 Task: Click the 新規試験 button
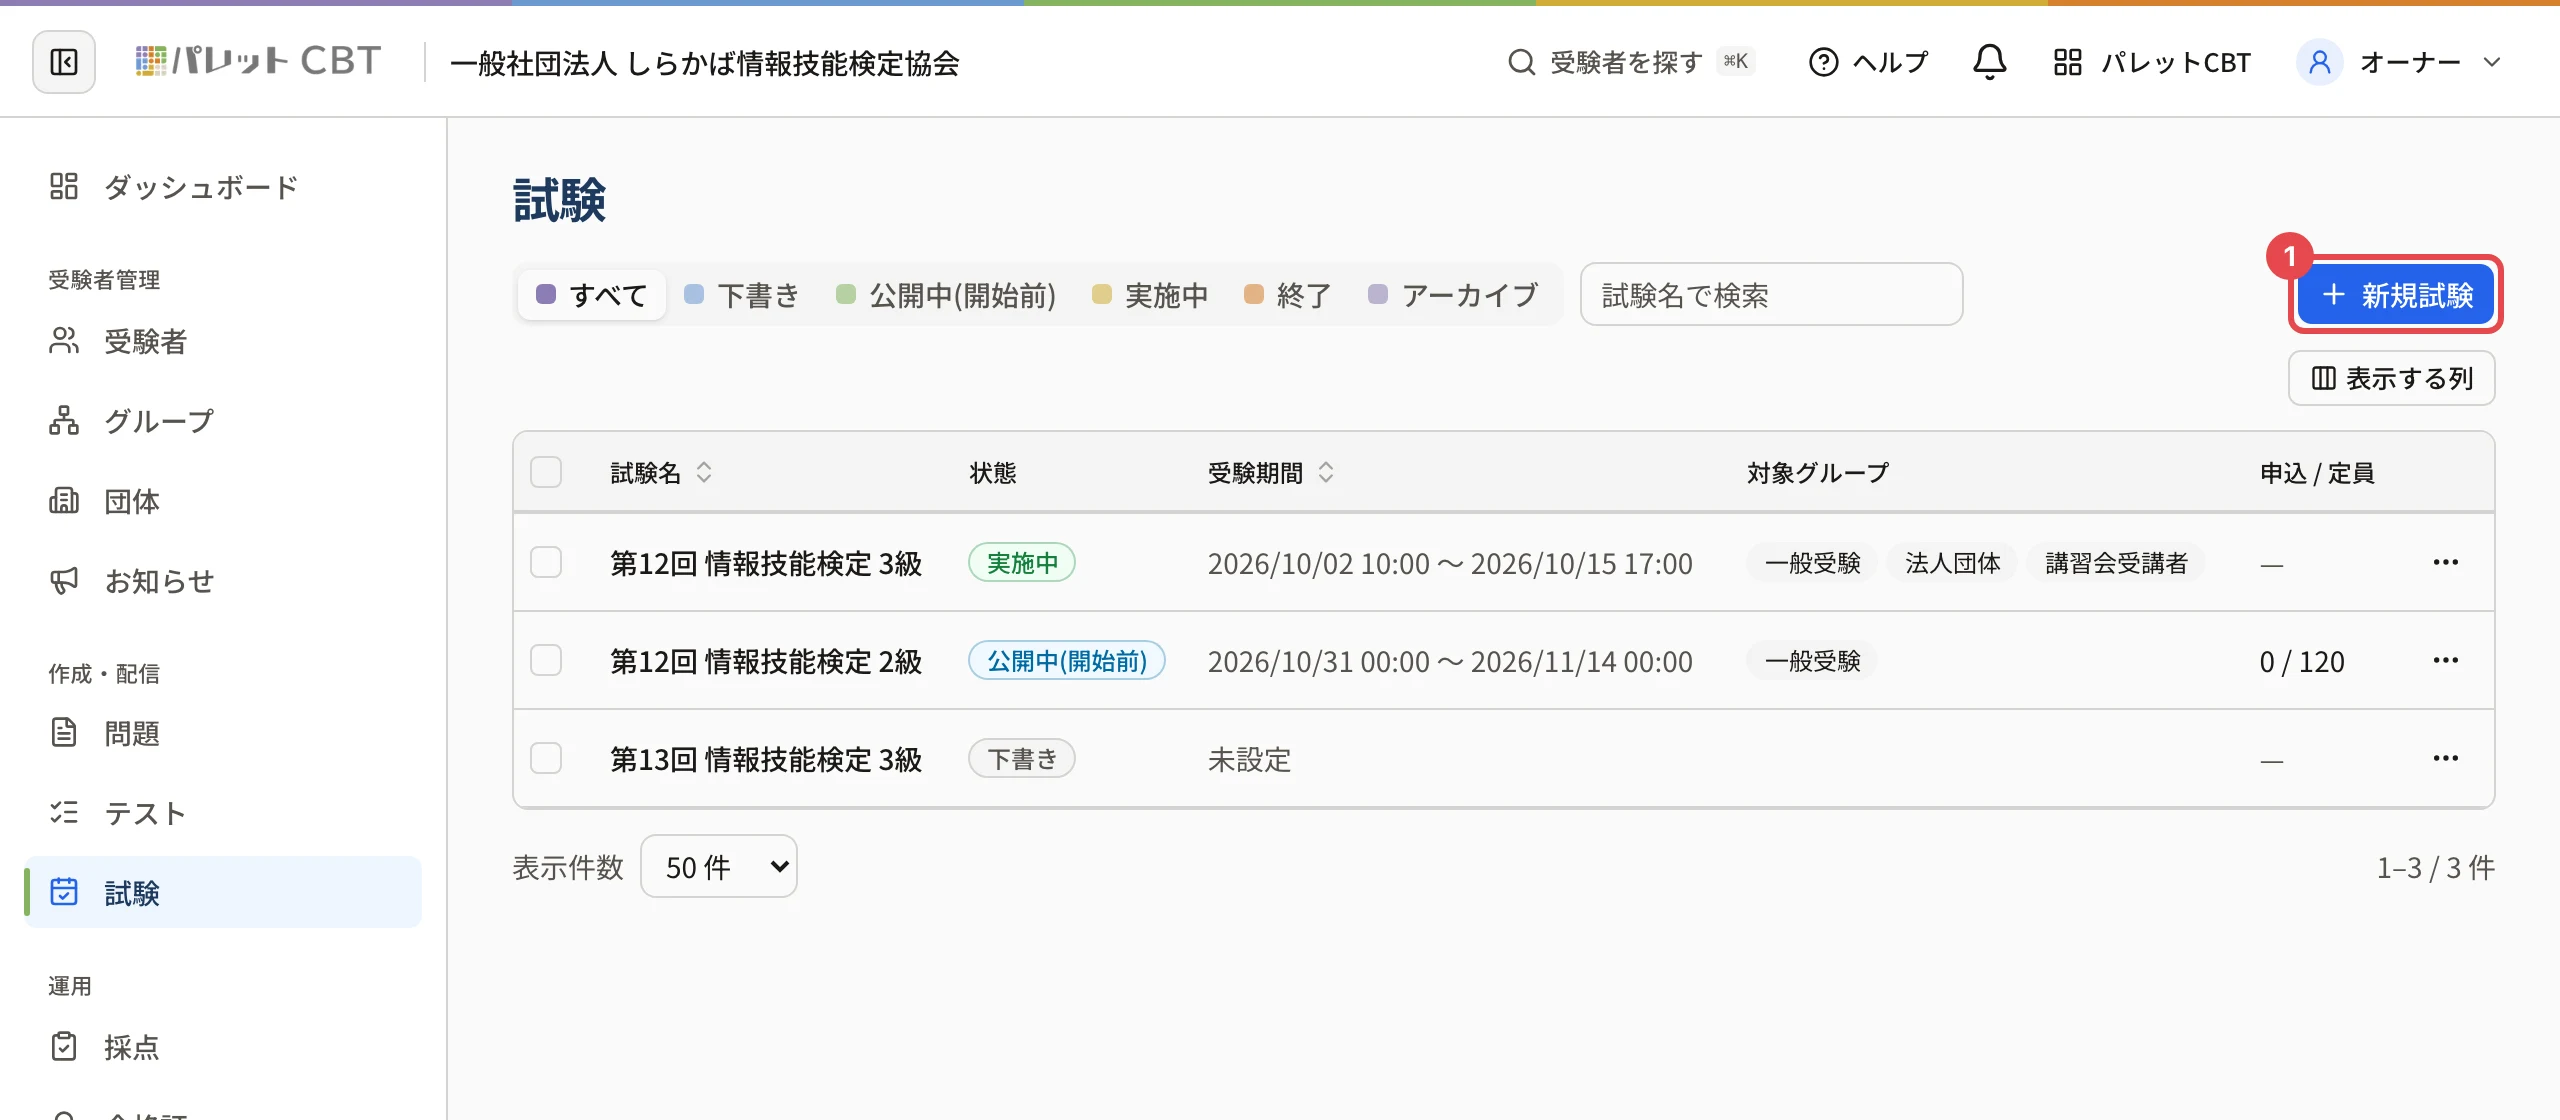click(2396, 294)
